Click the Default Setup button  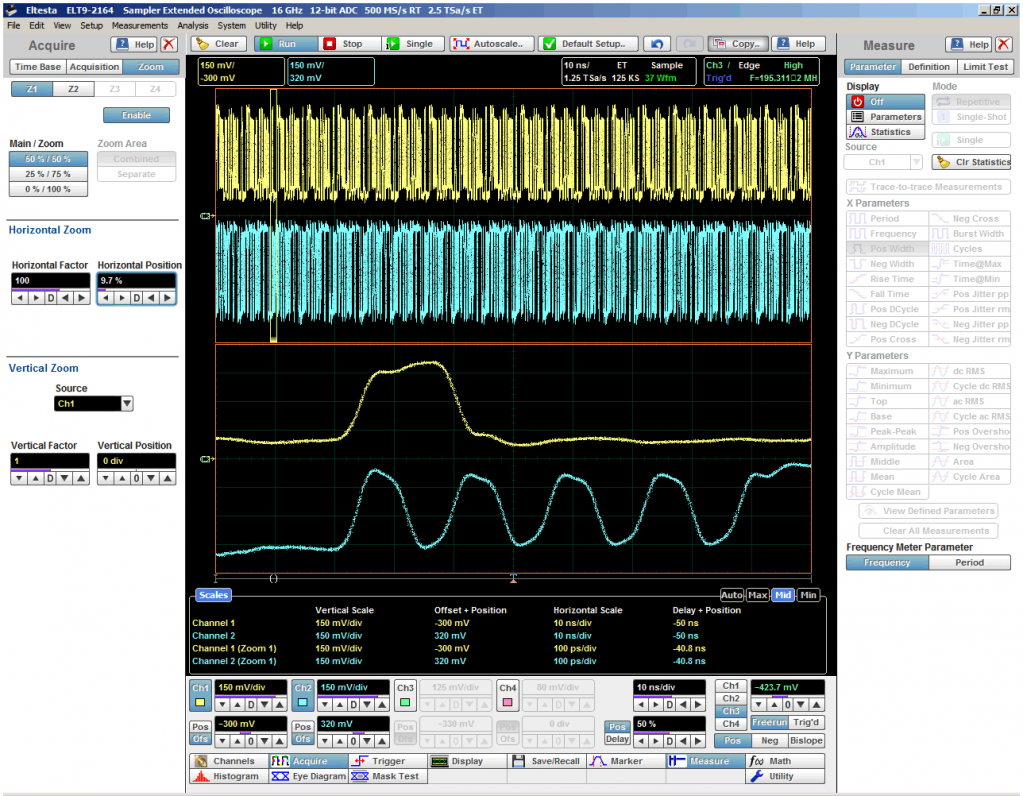click(588, 44)
